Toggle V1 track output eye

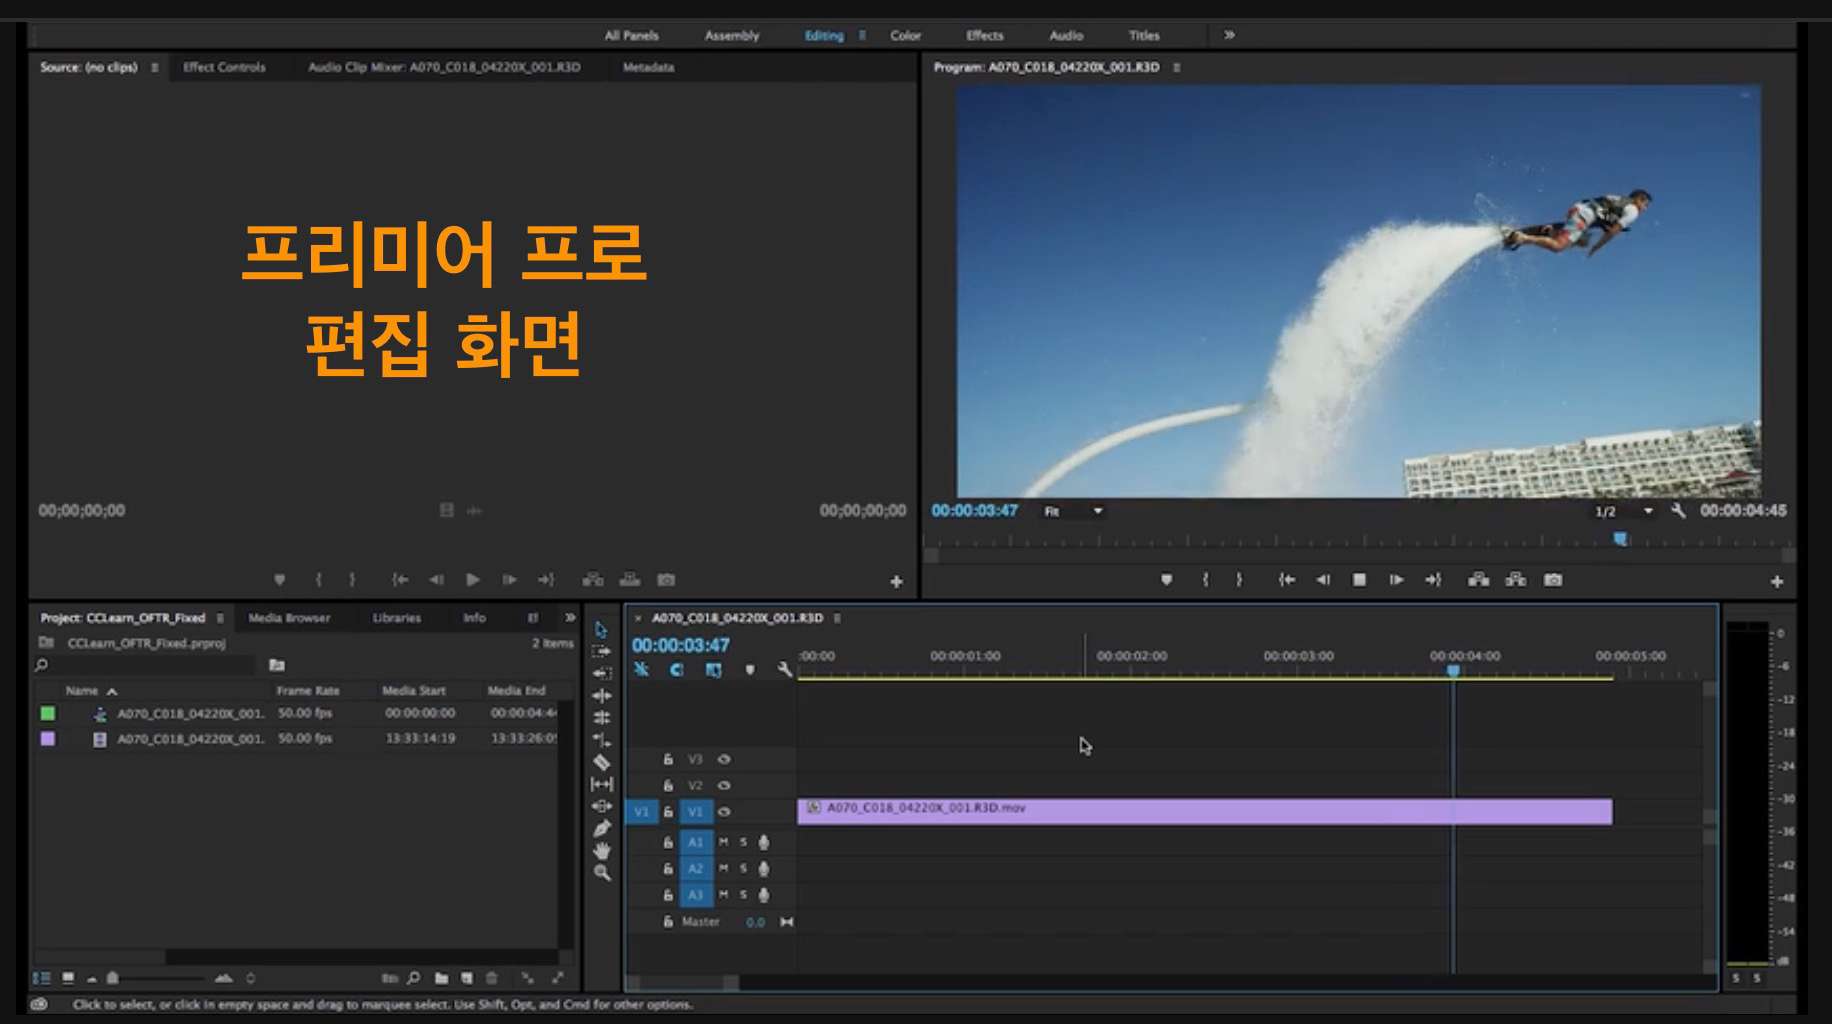[724, 812]
